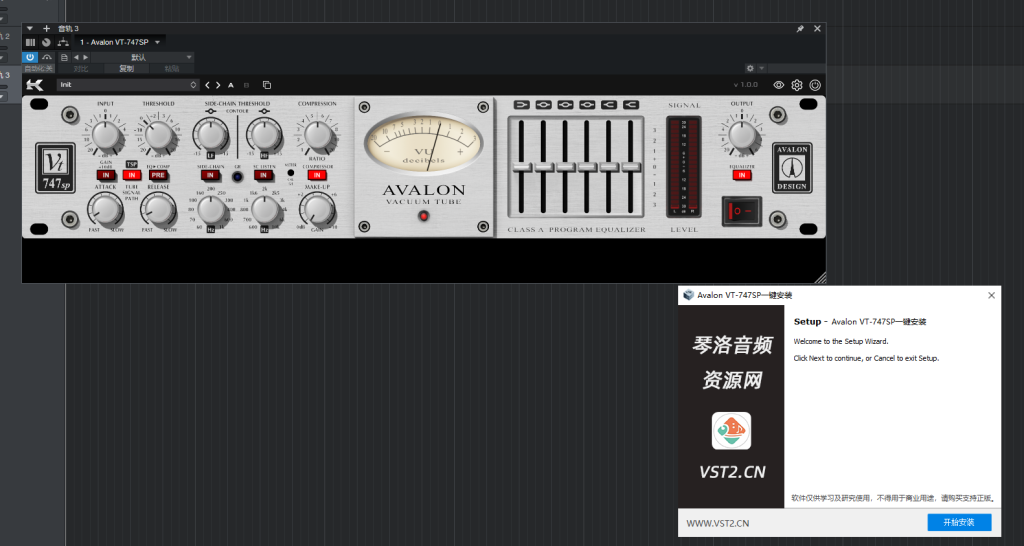Click the header gear settings icon
This screenshot has width=1024, height=546.
[x=750, y=68]
